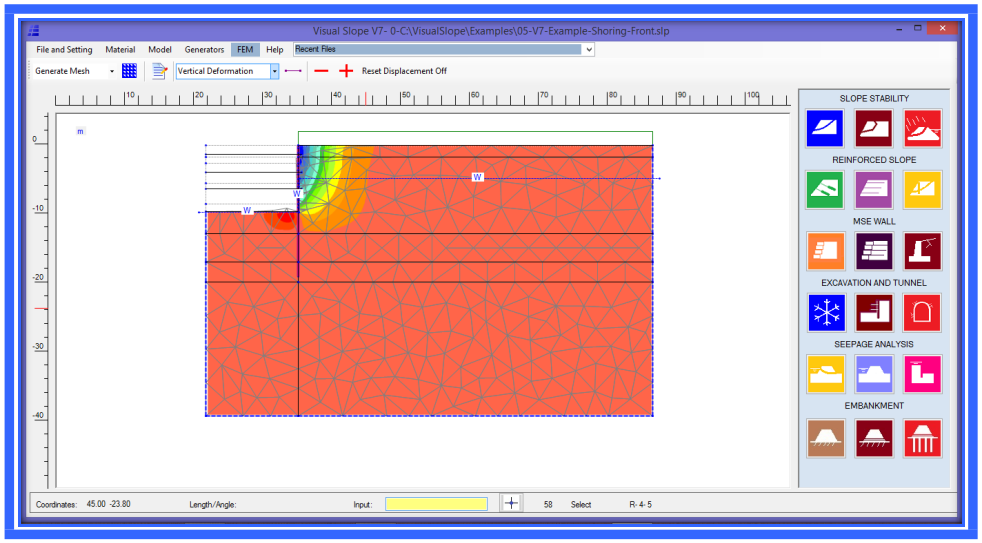Click the red plus icon
The width and height of the screenshot is (982, 543).
[346, 71]
